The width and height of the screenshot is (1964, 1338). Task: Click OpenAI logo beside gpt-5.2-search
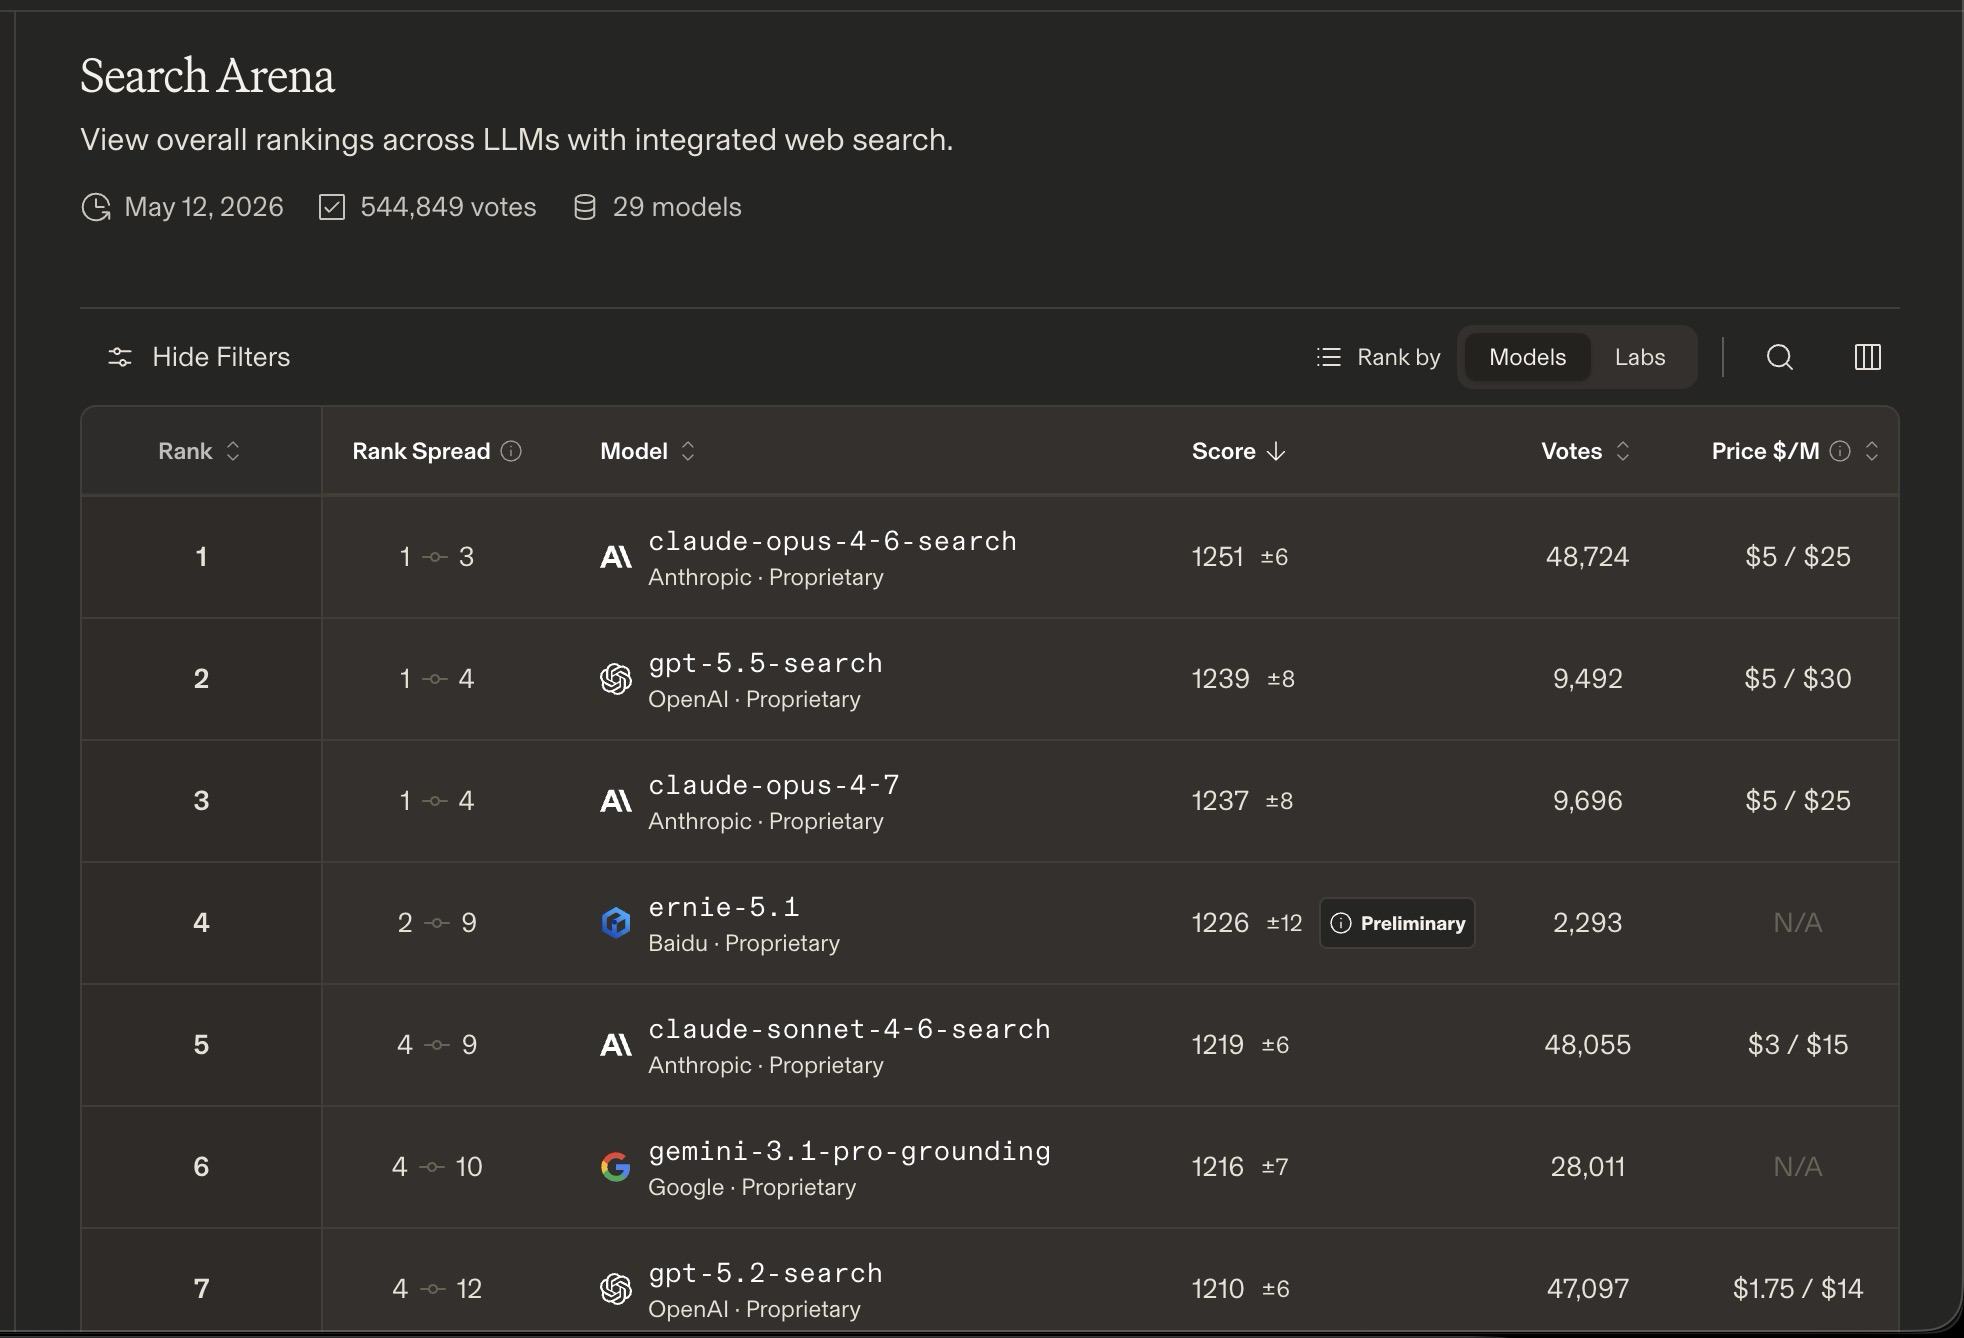pos(616,1289)
